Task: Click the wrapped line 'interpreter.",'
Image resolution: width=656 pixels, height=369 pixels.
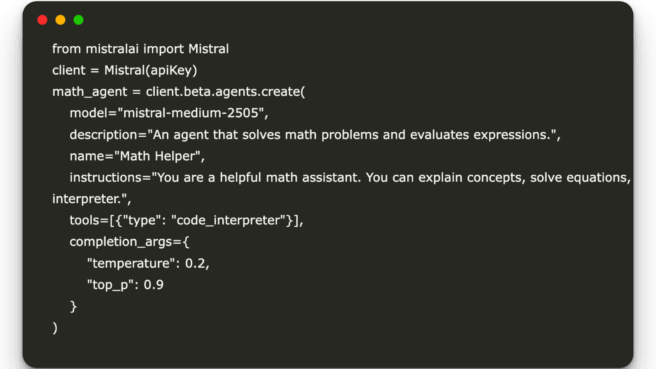Action: 92,199
